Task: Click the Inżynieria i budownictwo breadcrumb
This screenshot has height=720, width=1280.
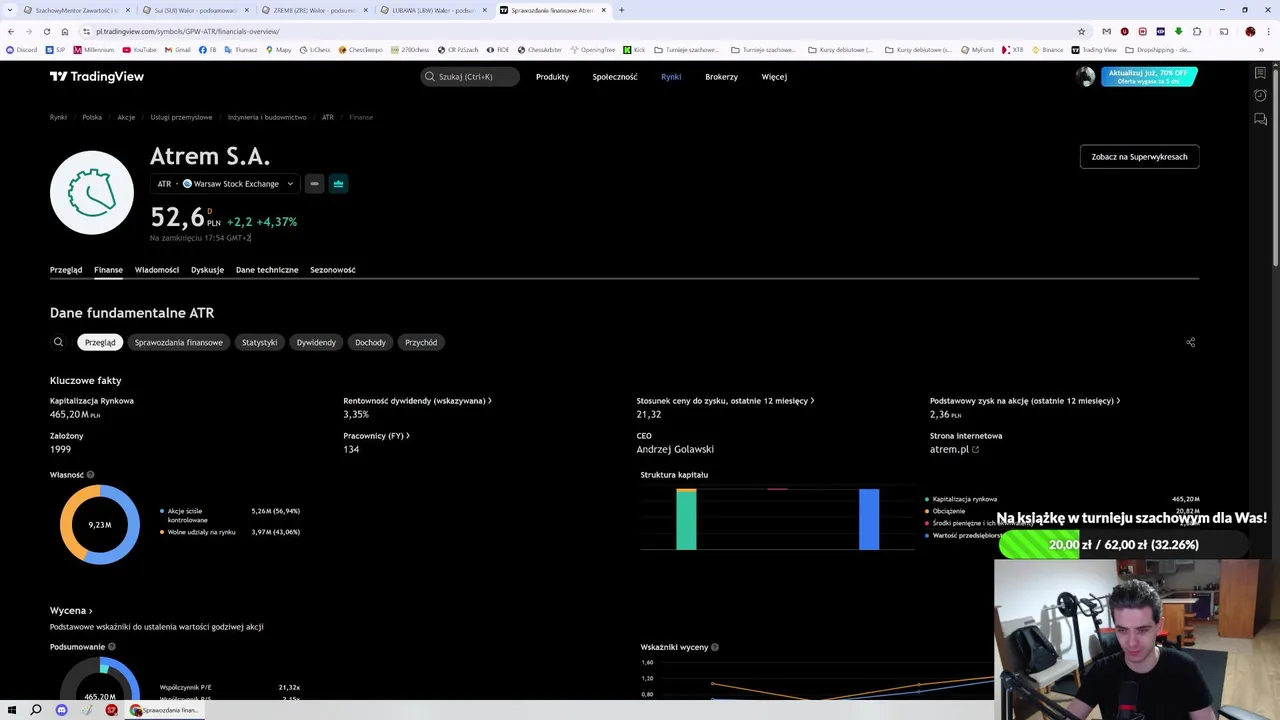Action: (x=267, y=117)
